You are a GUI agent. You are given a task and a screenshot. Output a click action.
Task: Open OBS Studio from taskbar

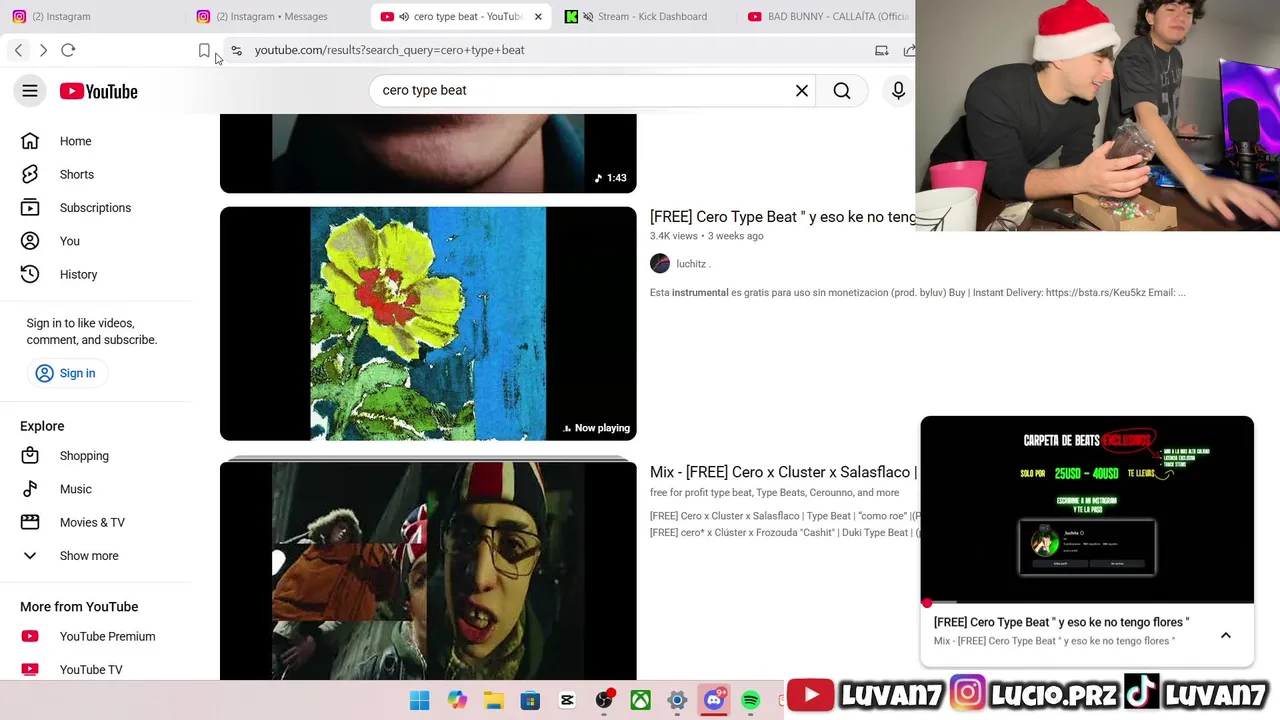604,701
